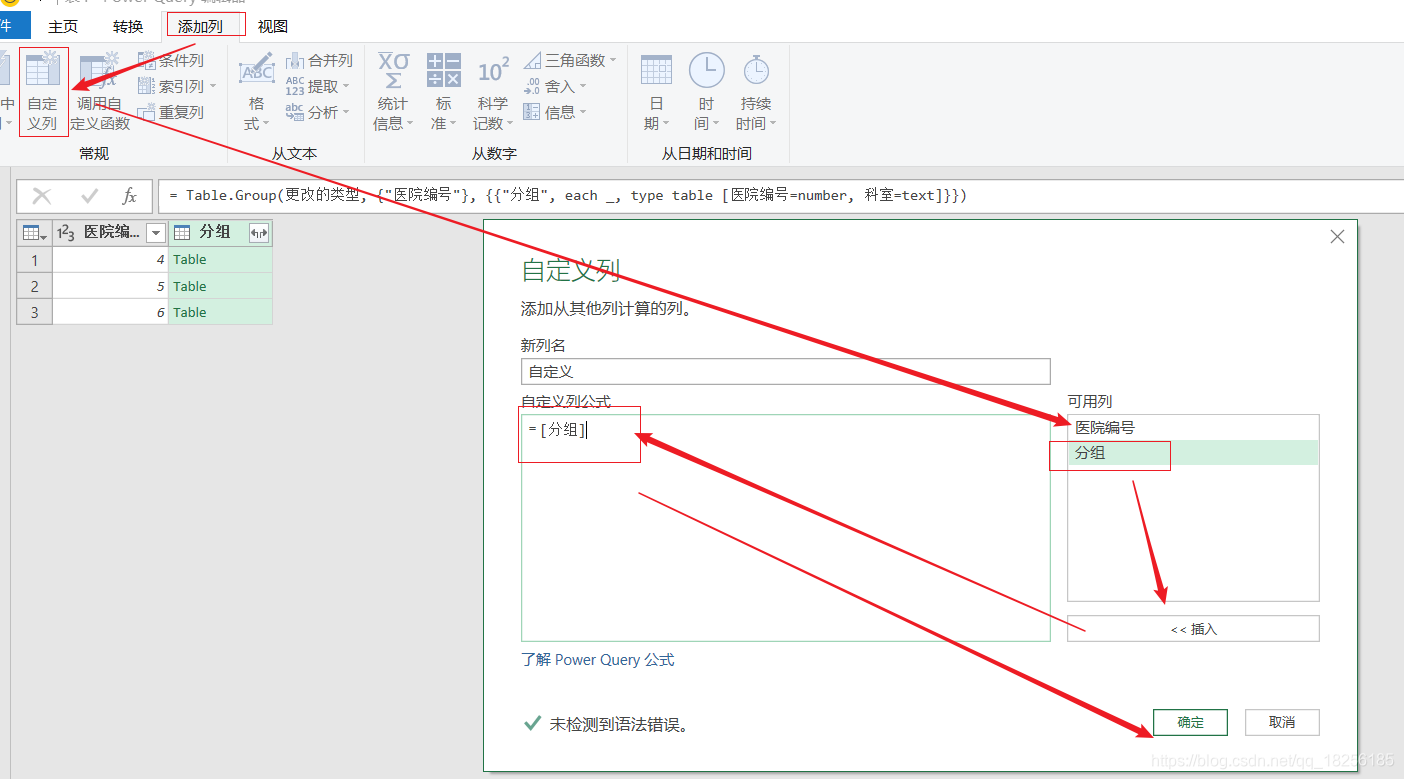Switch to the Transform (转换) tab
1404x779 pixels.
[128, 26]
